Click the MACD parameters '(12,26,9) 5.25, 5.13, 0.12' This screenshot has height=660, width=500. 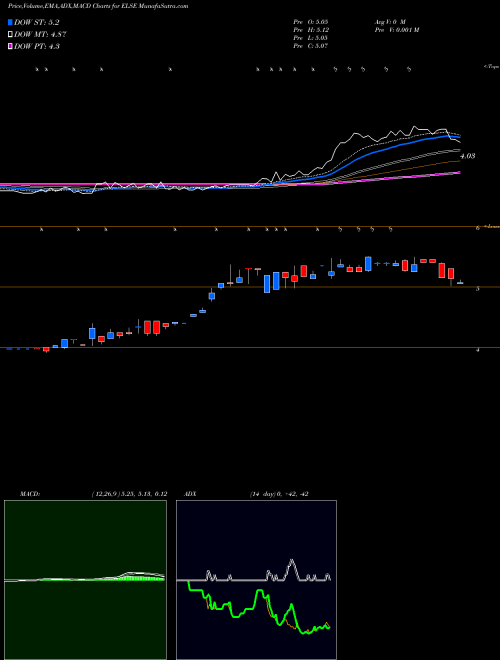[x=129, y=494]
